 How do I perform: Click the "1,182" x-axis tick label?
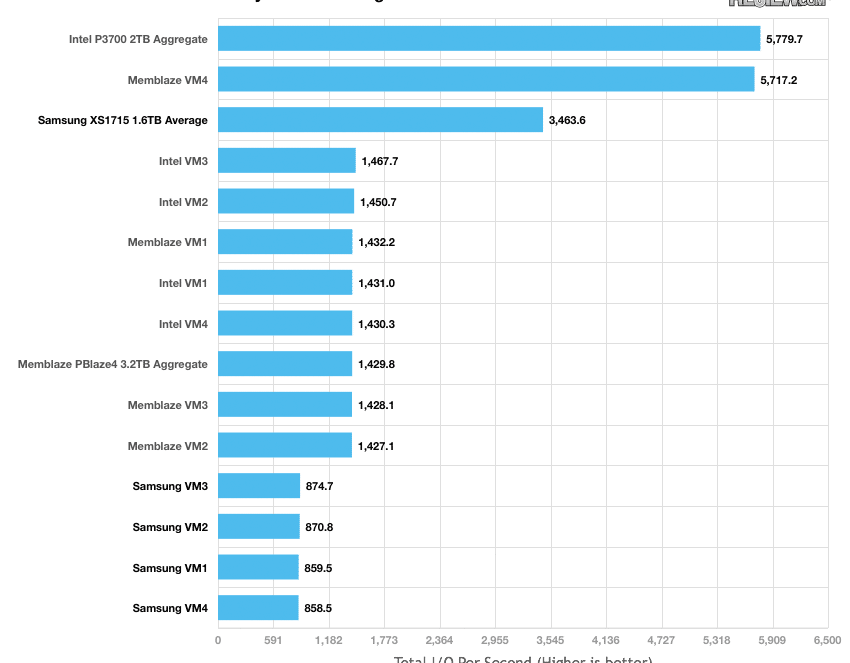tap(329, 640)
